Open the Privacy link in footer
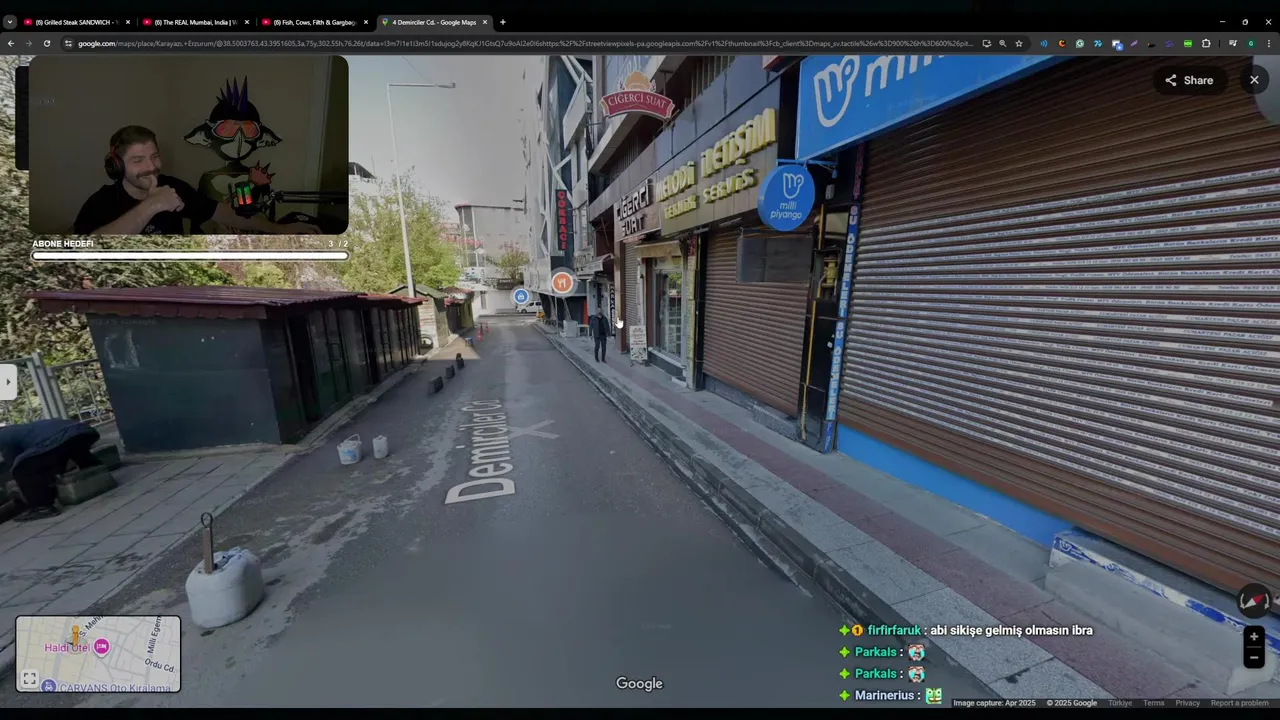 1187,703
